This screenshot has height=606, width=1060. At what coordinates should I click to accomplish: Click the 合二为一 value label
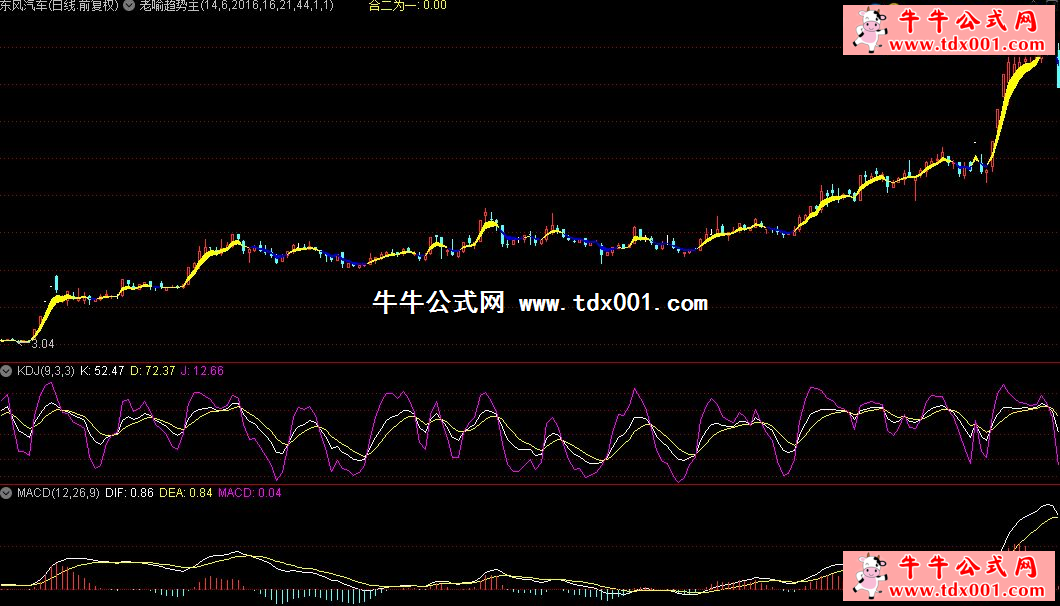coord(407,6)
